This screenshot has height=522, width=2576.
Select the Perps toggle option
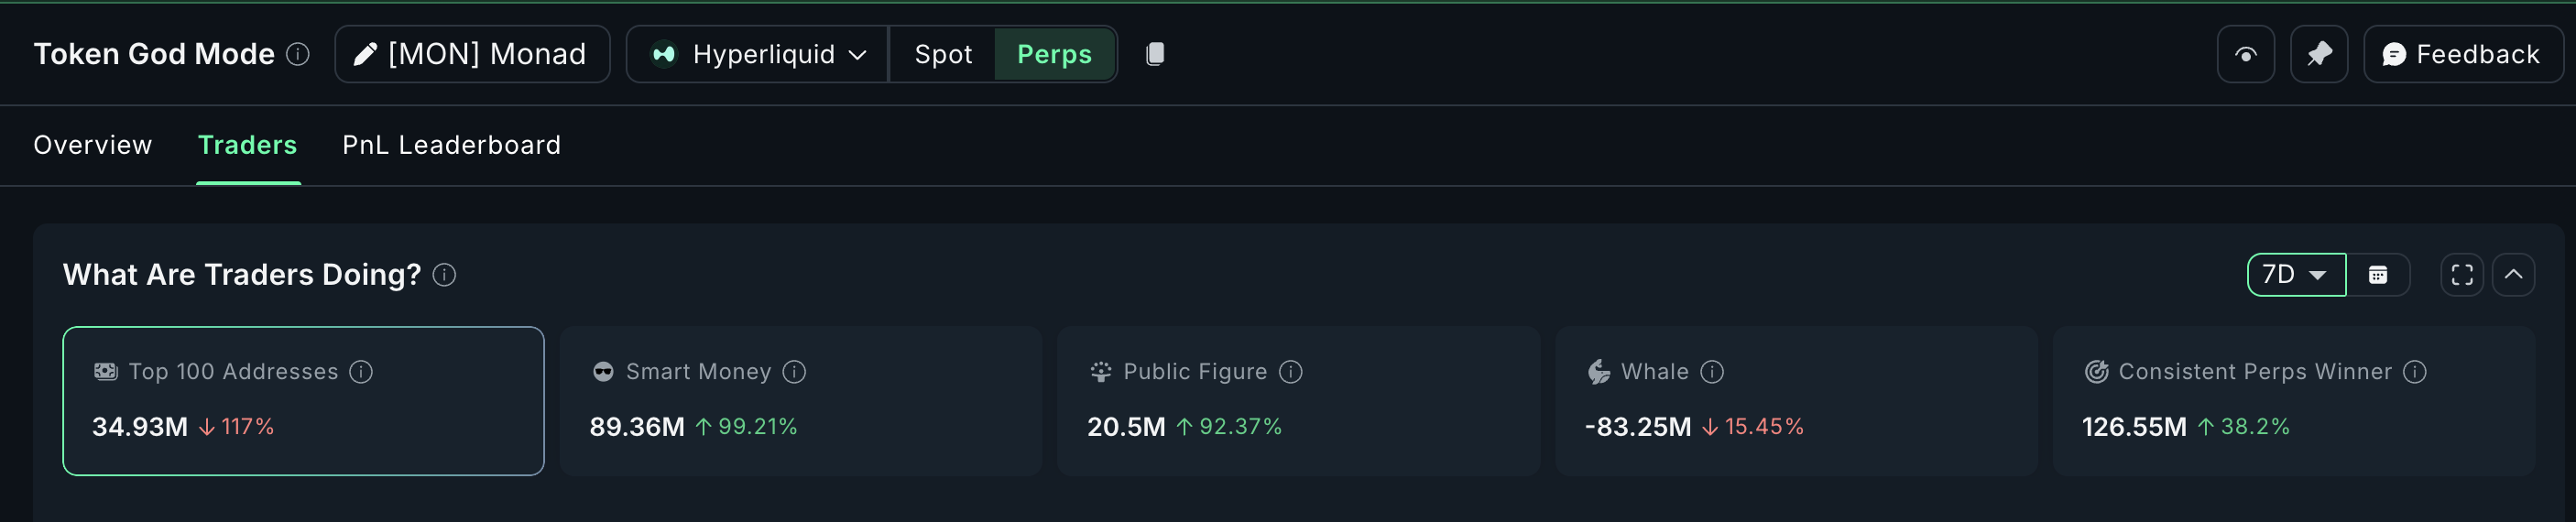coord(1054,55)
